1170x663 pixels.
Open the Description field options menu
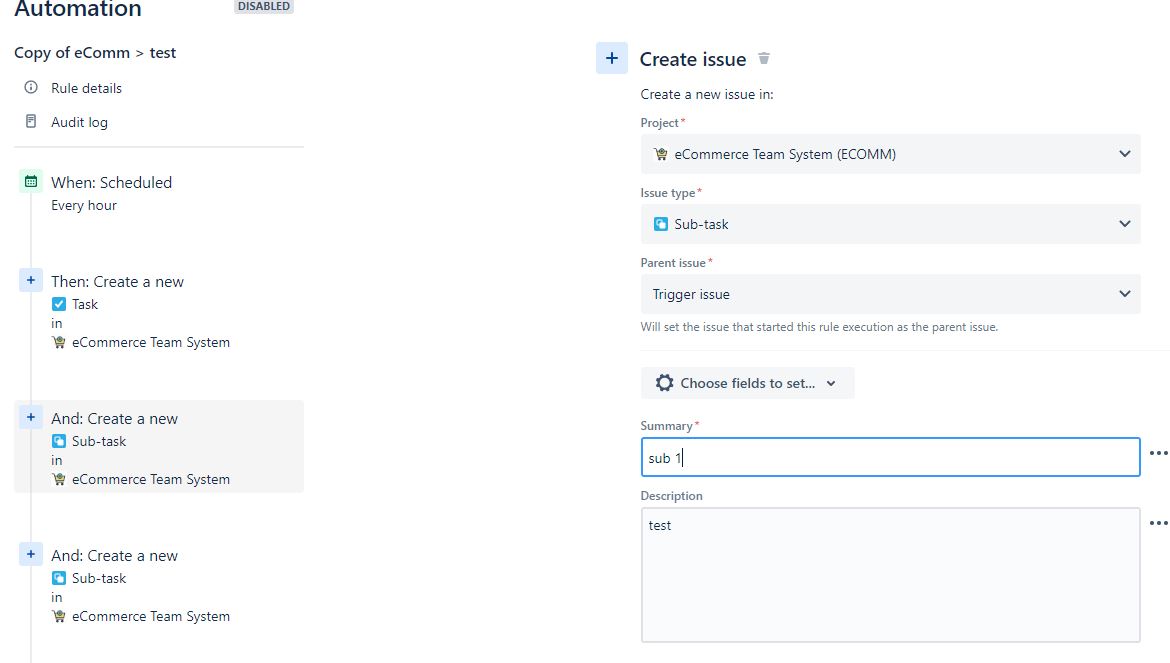[x=1158, y=524]
